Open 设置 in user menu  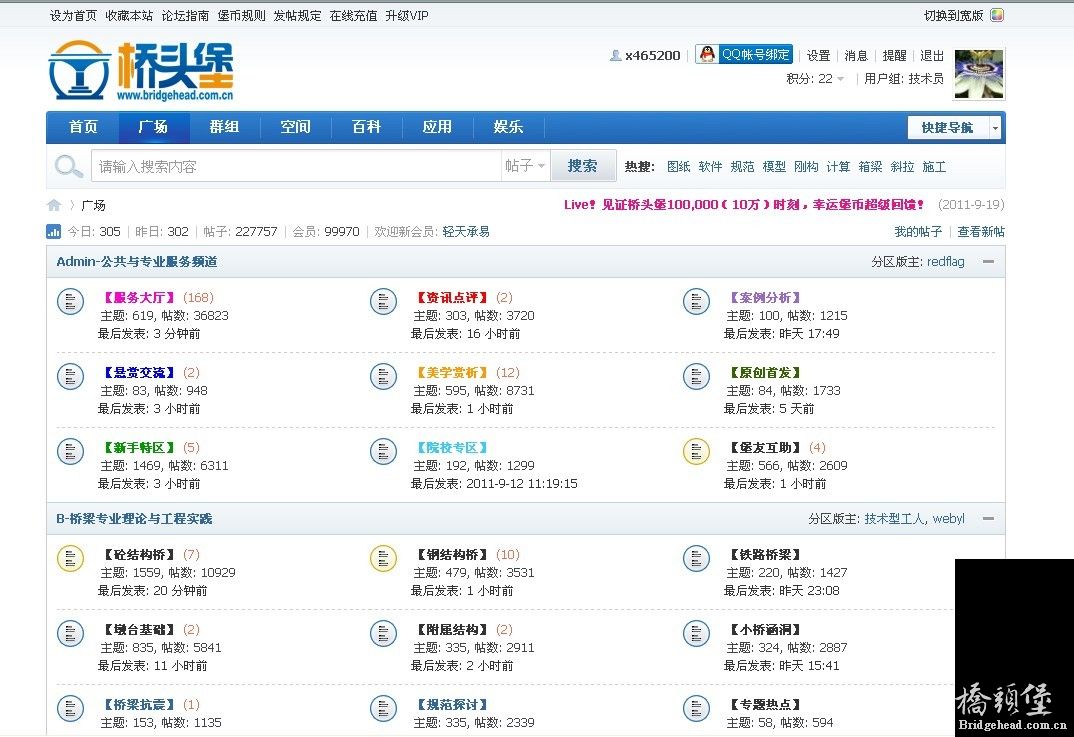(x=818, y=55)
